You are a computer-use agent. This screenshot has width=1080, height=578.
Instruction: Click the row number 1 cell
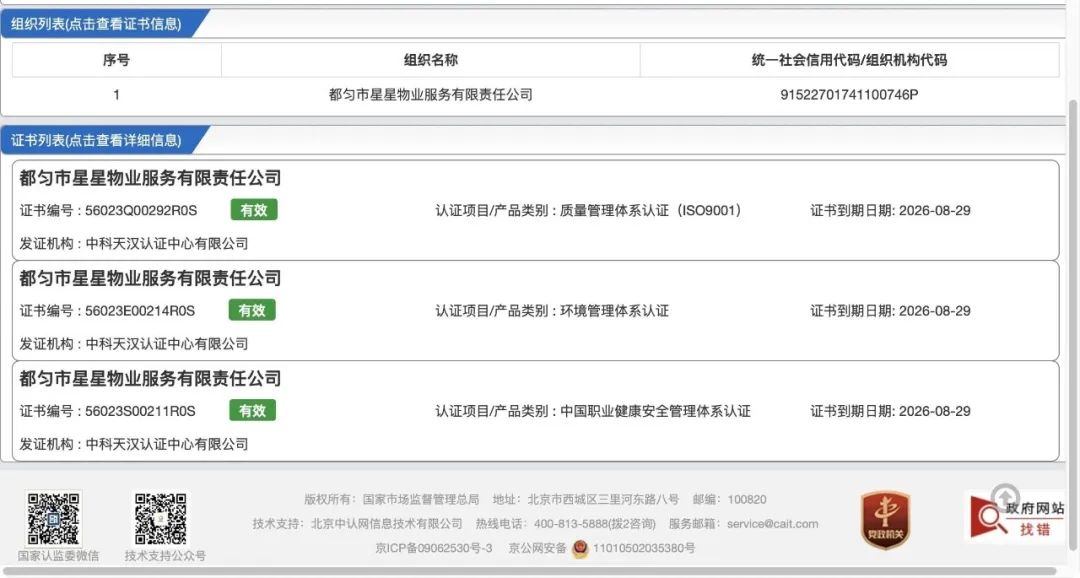pos(116,95)
